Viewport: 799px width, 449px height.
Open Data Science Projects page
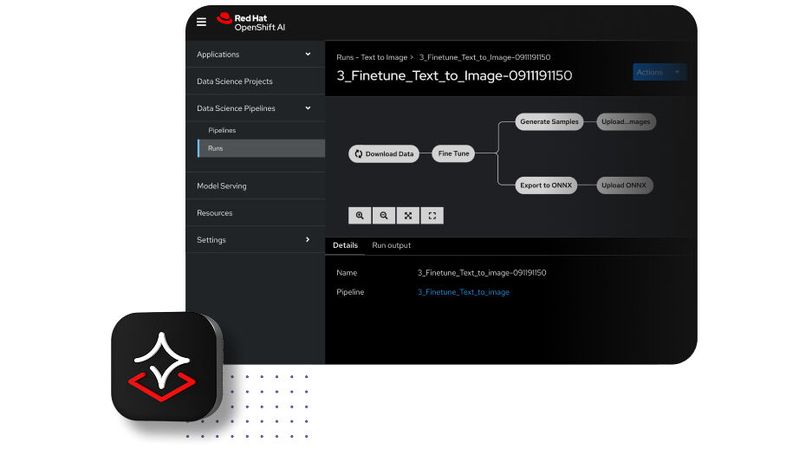255,82
